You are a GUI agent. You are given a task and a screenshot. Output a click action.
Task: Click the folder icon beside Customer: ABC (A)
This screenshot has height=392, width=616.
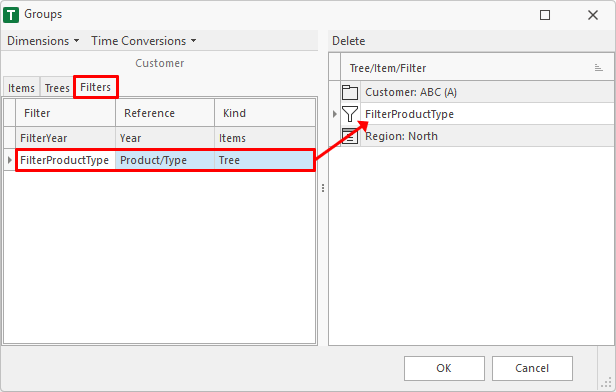coord(350,93)
